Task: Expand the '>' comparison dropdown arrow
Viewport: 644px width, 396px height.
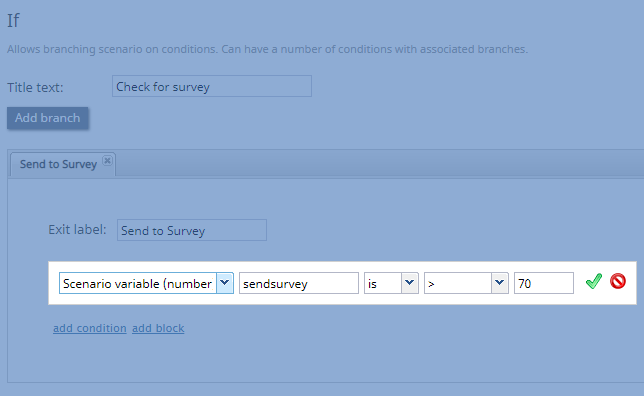Action: point(499,283)
